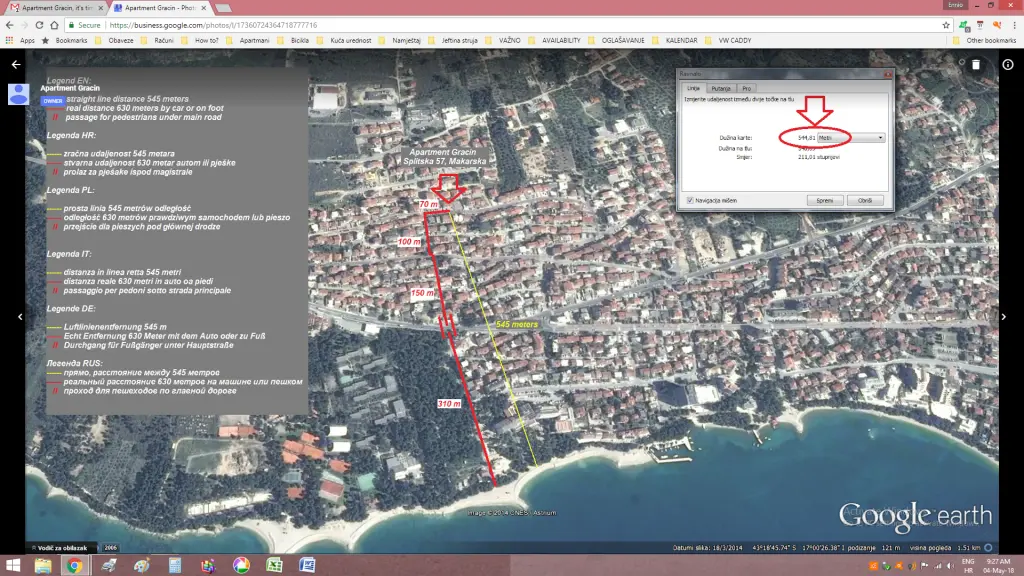Open Chrome from the Windows taskbar
Image resolution: width=1024 pixels, height=576 pixels.
(x=75, y=565)
